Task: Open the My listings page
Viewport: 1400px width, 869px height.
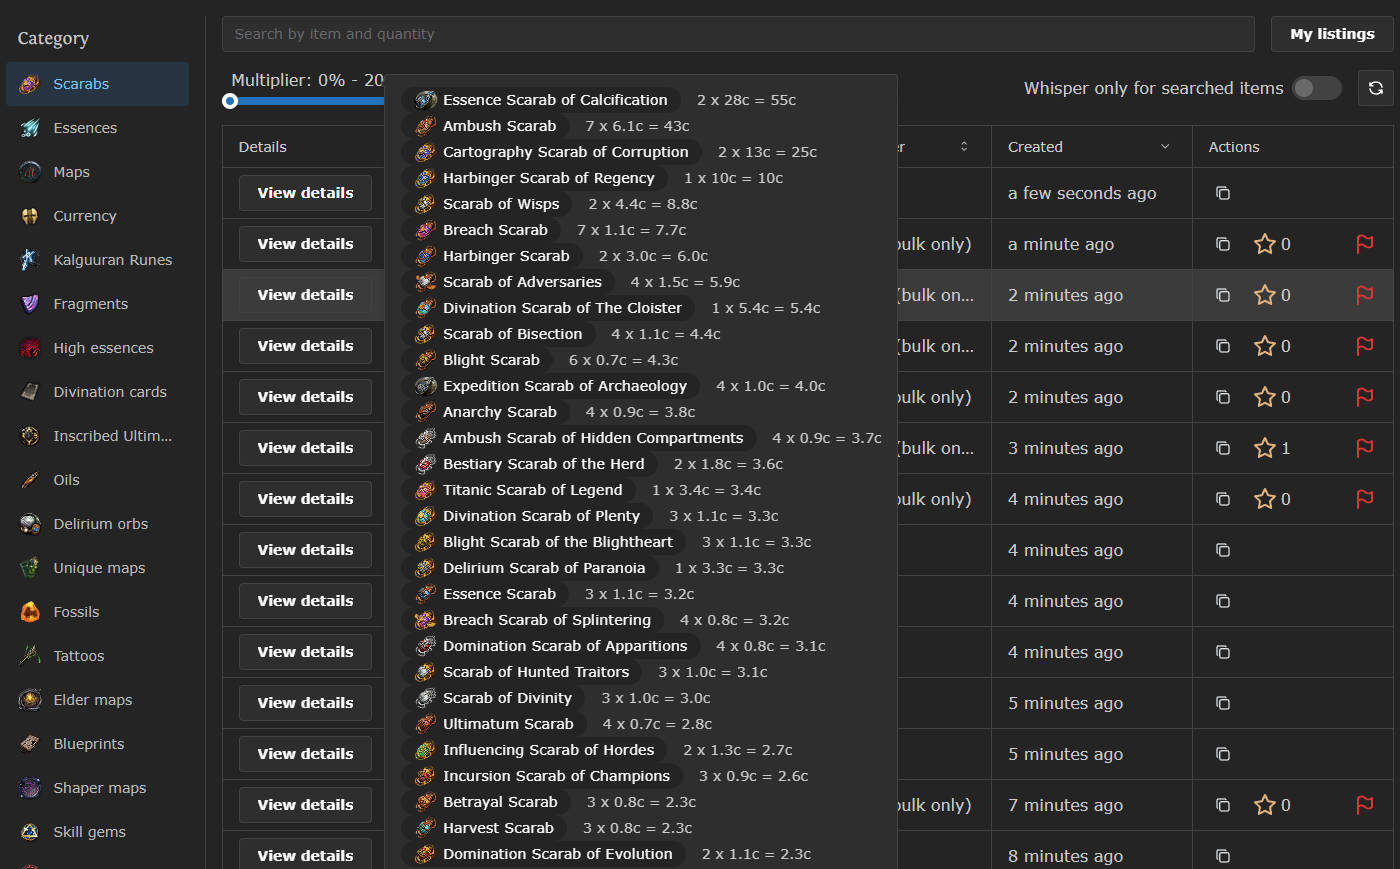Action: tap(1331, 34)
